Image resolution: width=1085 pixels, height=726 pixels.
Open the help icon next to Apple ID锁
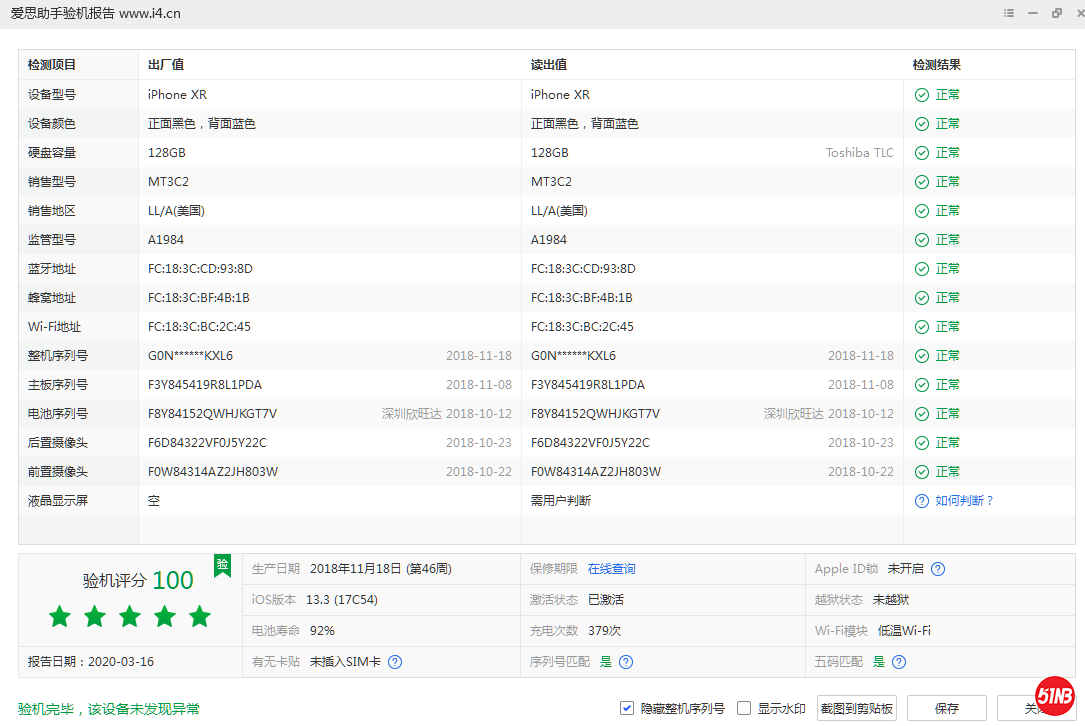tap(937, 568)
